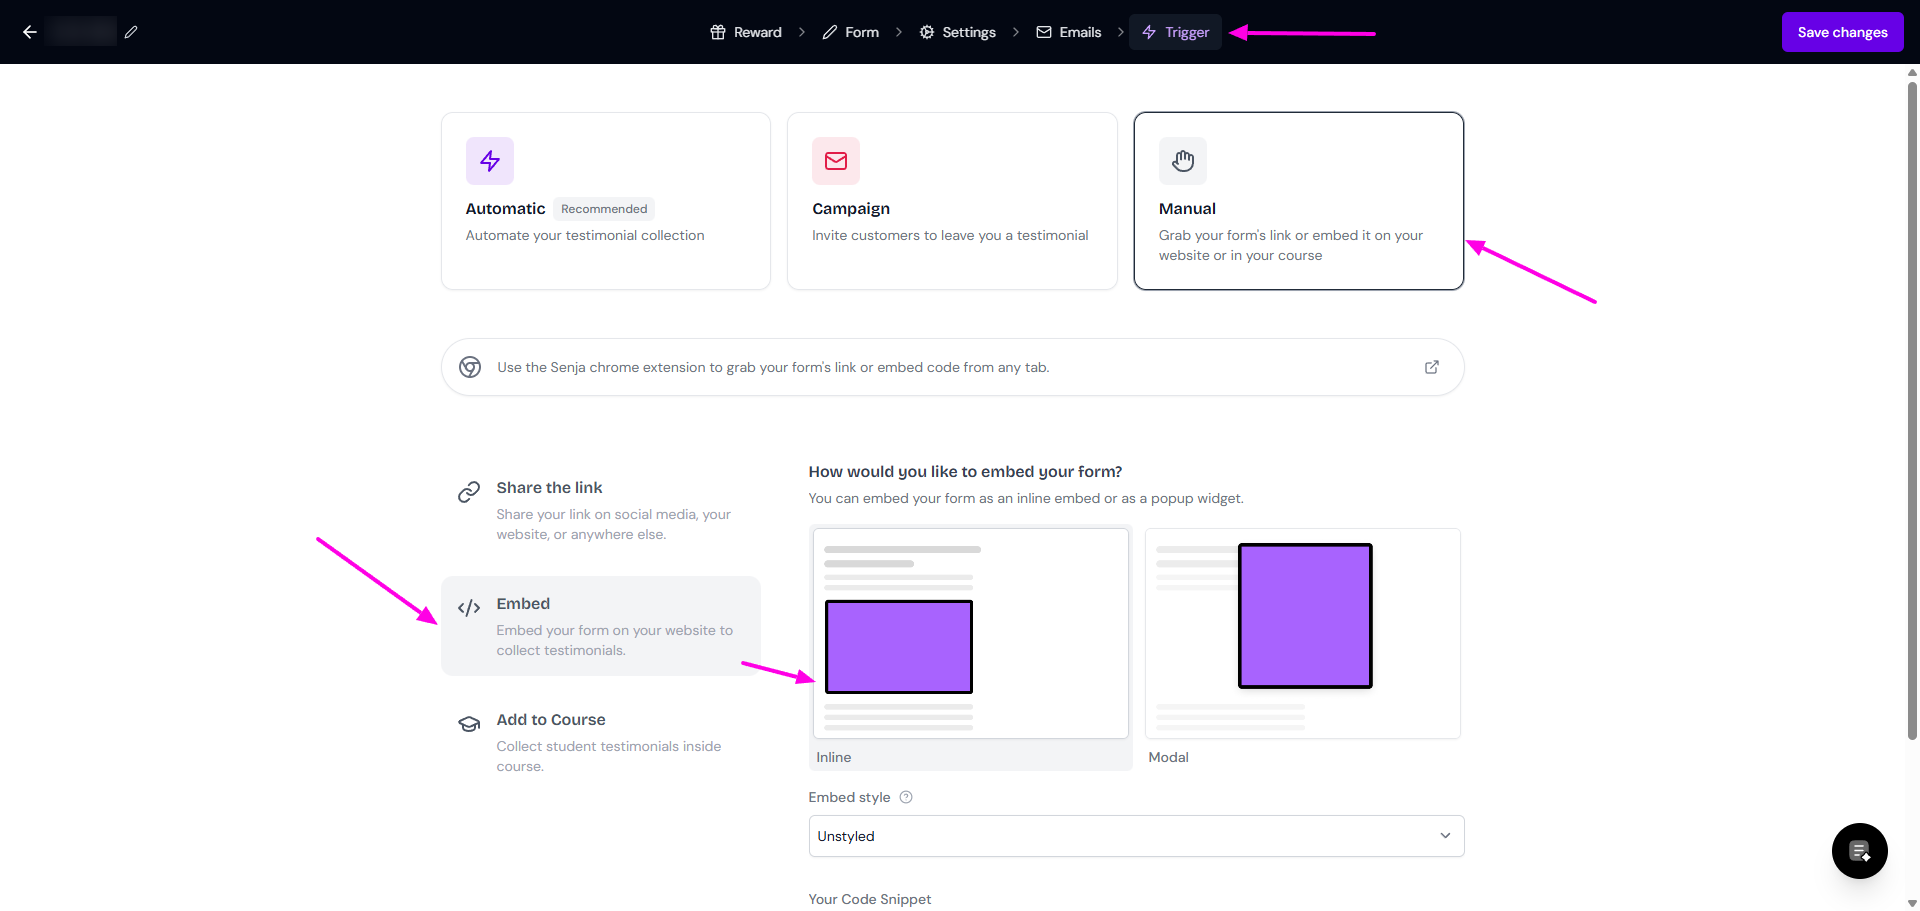This screenshot has width=1920, height=911.
Task: Click the pencil edit name icon
Action: [x=131, y=32]
